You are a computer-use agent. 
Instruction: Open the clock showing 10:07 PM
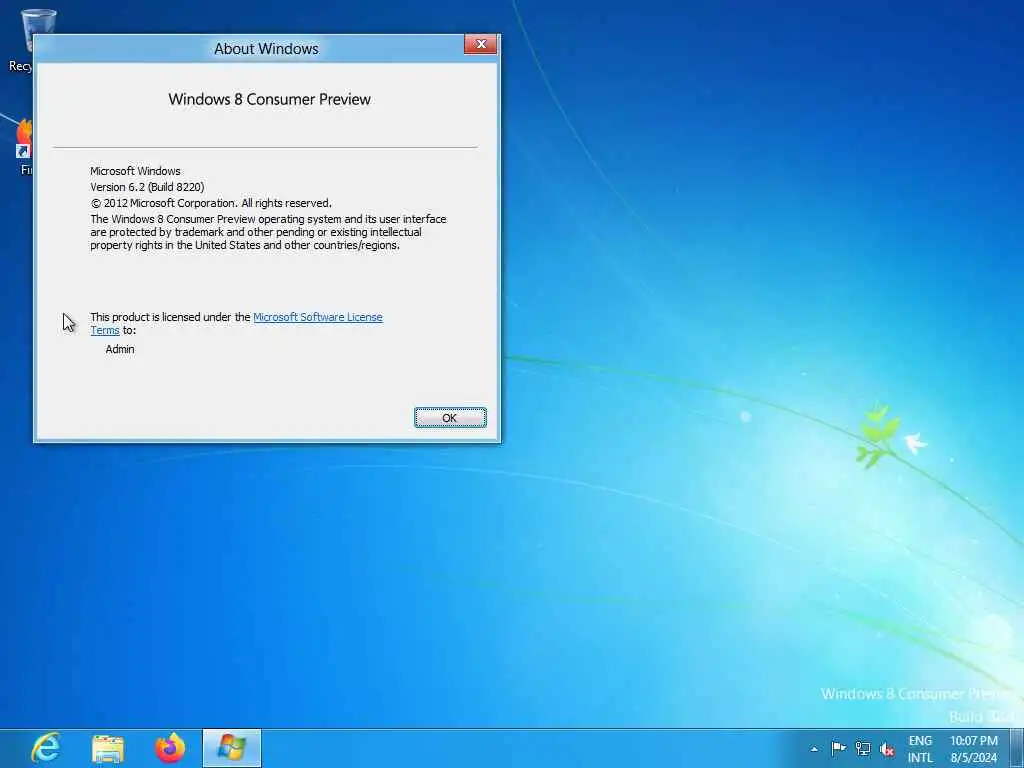pyautogui.click(x=974, y=749)
